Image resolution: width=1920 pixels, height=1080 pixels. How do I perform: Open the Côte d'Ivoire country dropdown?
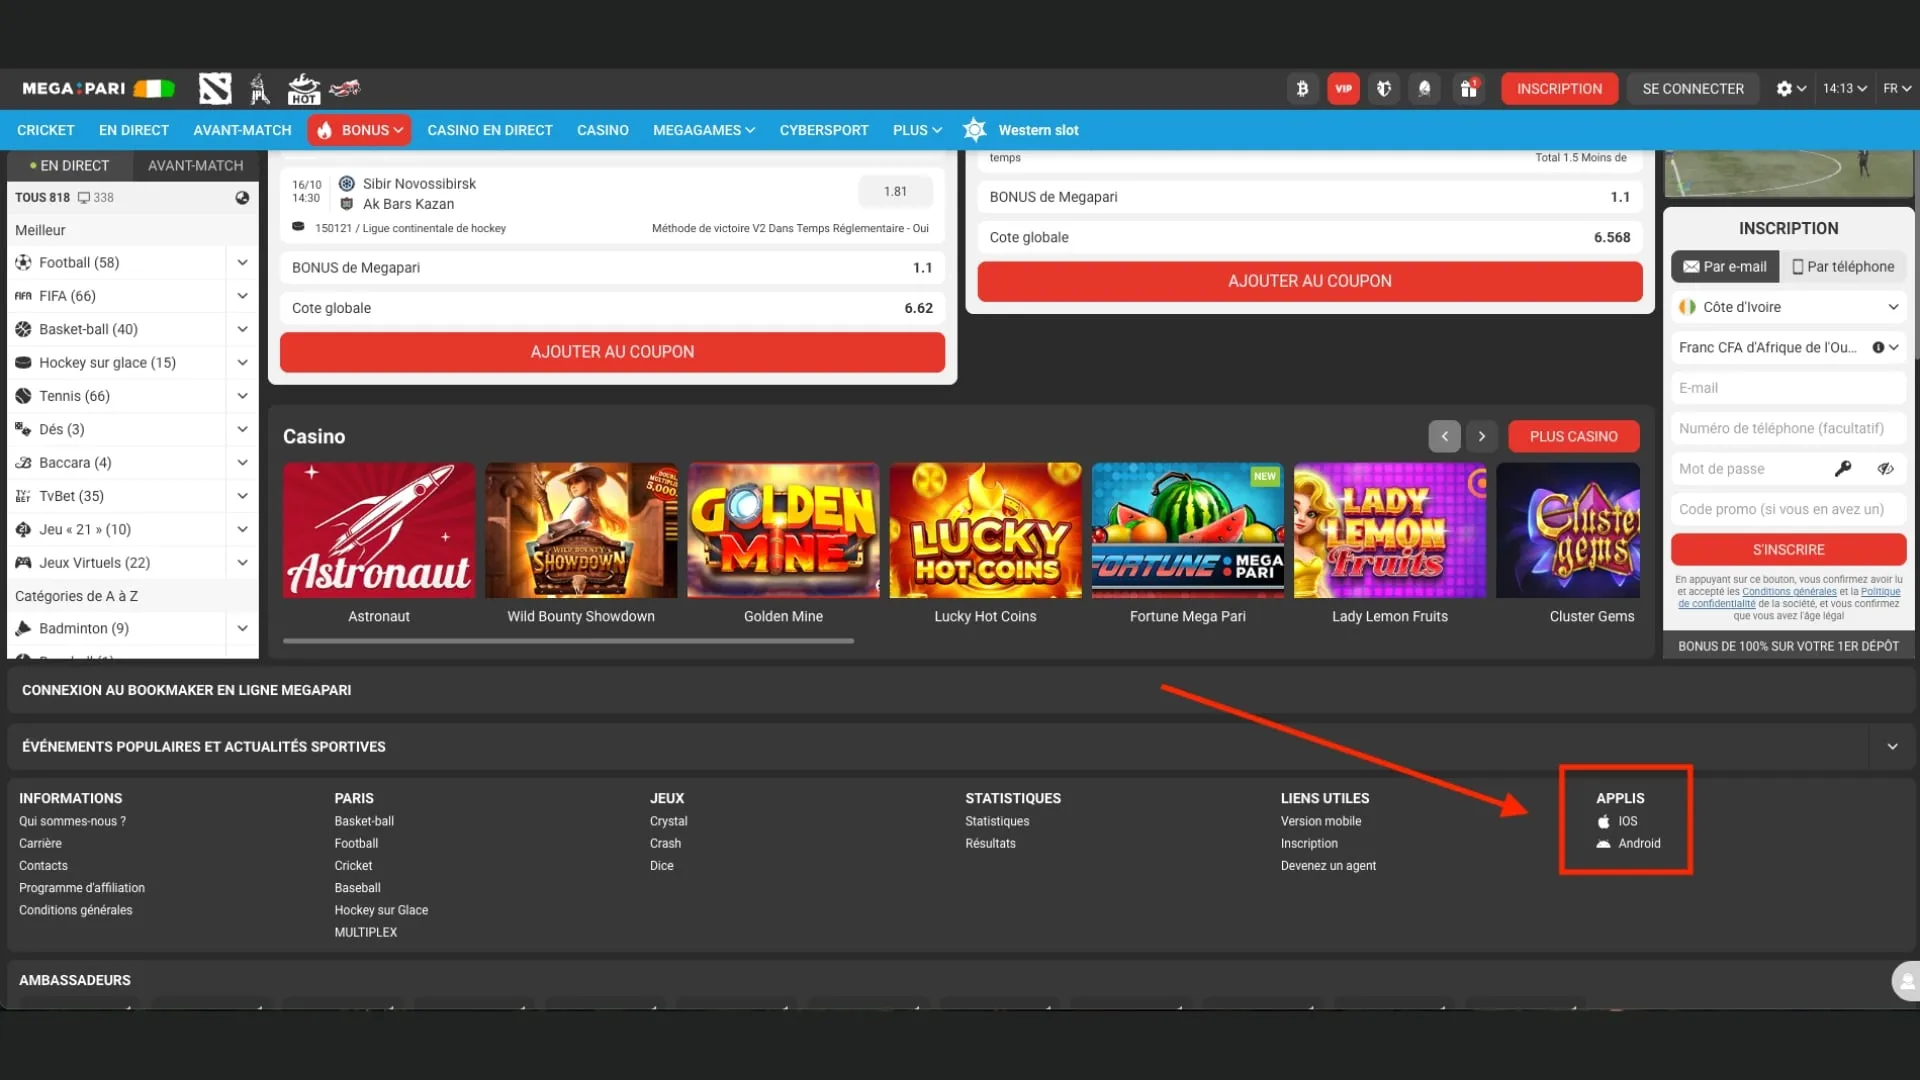[x=1789, y=307]
